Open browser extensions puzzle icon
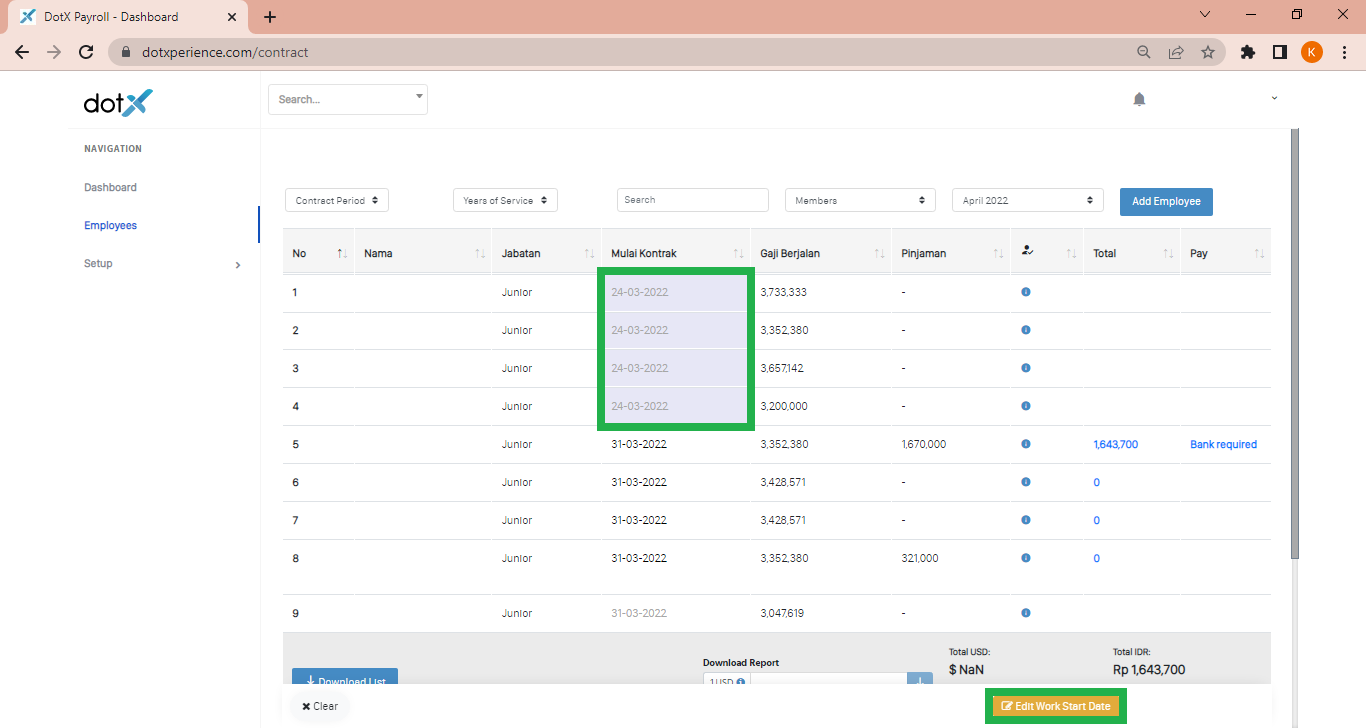The height and width of the screenshot is (728, 1366). (x=1247, y=52)
